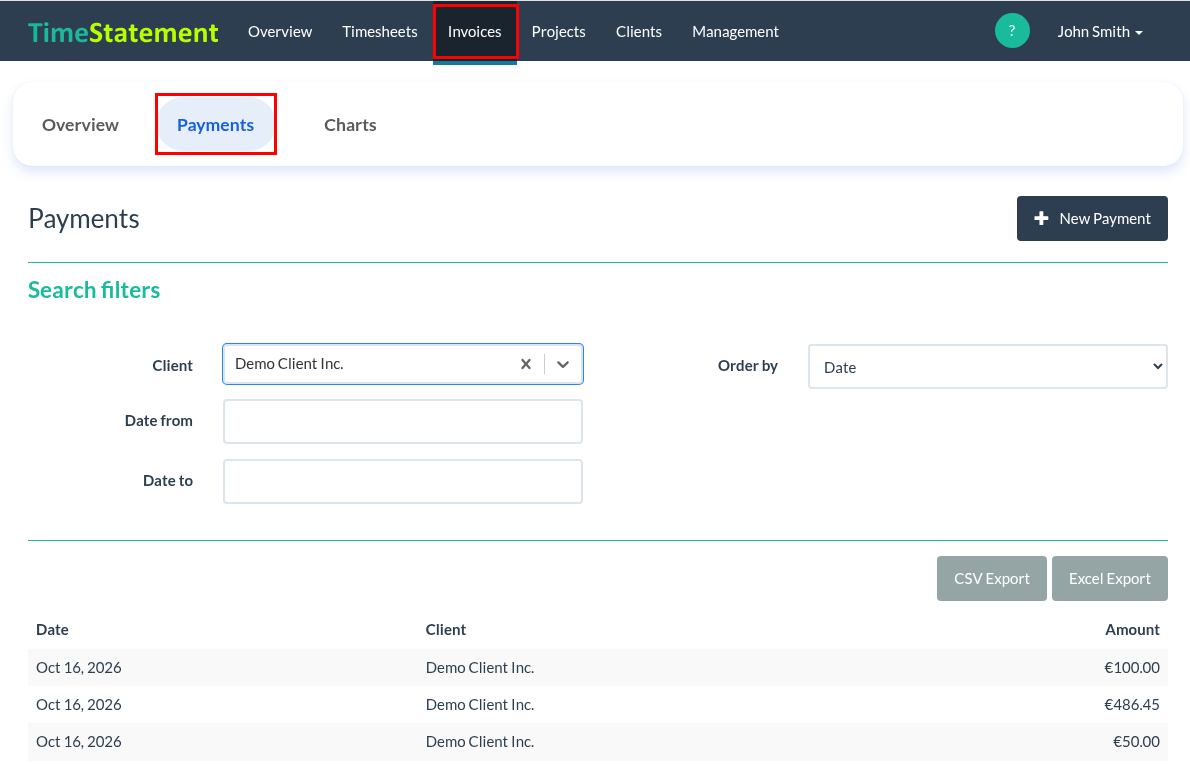1190x764 pixels.
Task: Clear the Demo Client Inc. selection
Action: tap(525, 364)
